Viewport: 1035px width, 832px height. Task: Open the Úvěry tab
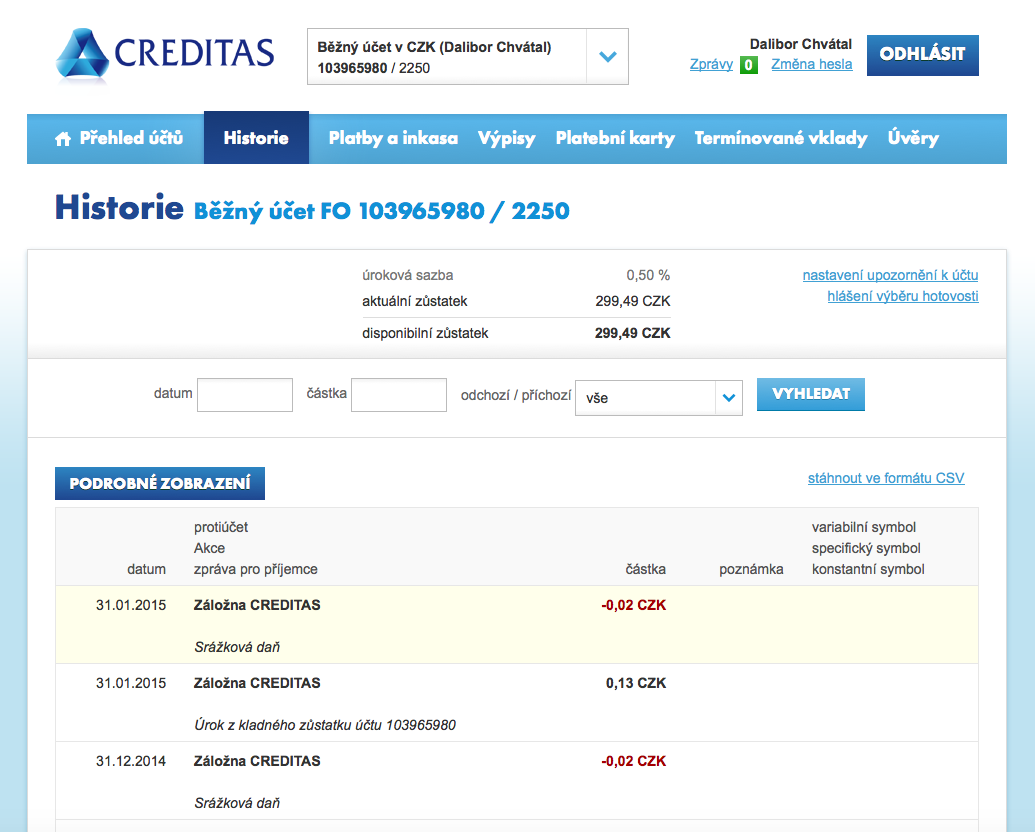pos(913,138)
